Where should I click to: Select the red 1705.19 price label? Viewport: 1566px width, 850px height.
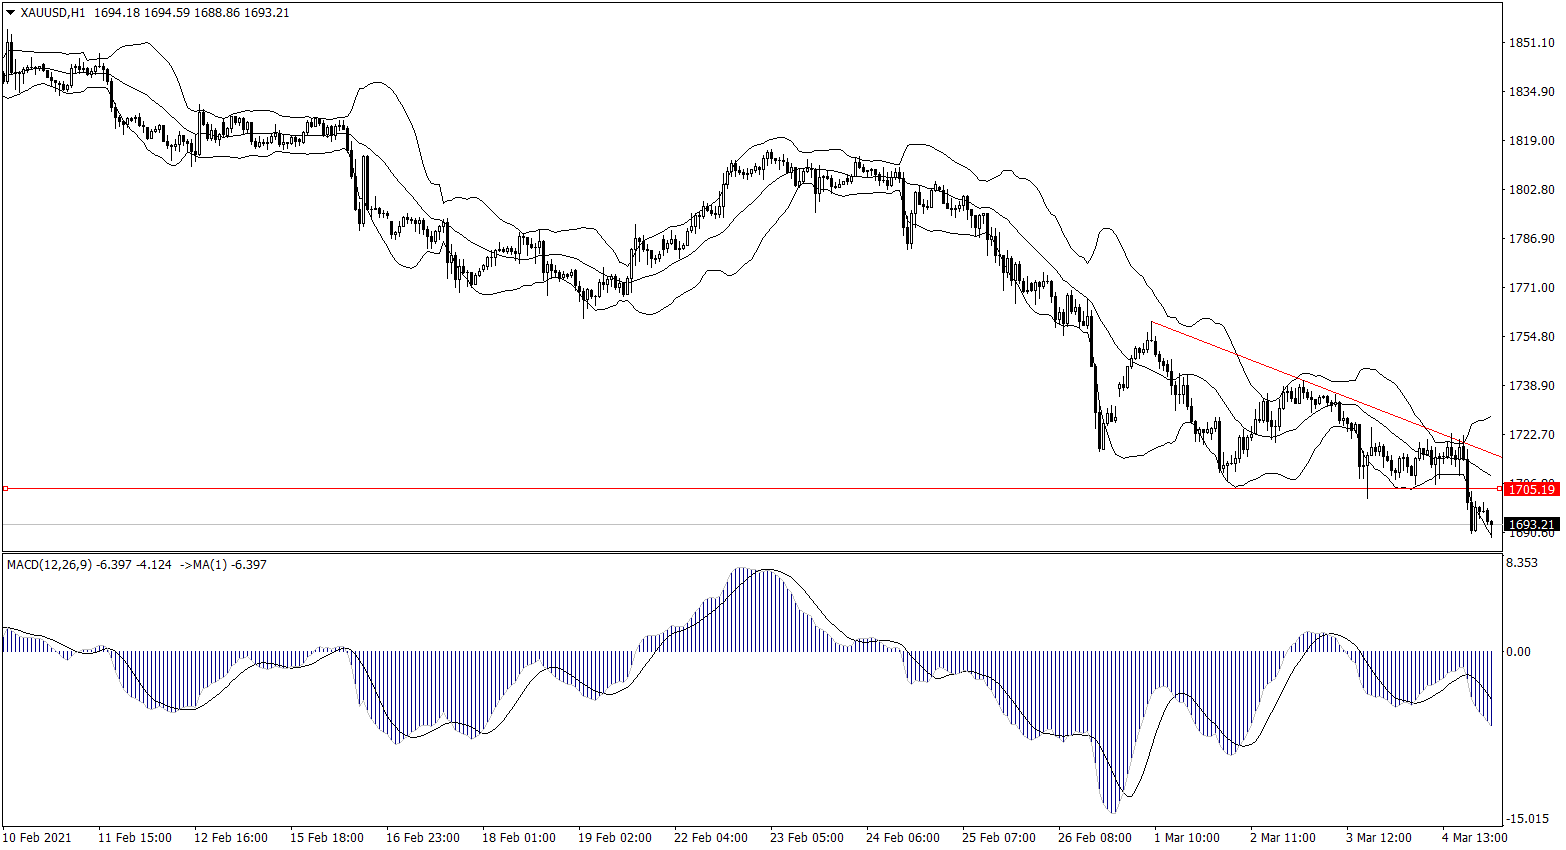[x=1531, y=489]
